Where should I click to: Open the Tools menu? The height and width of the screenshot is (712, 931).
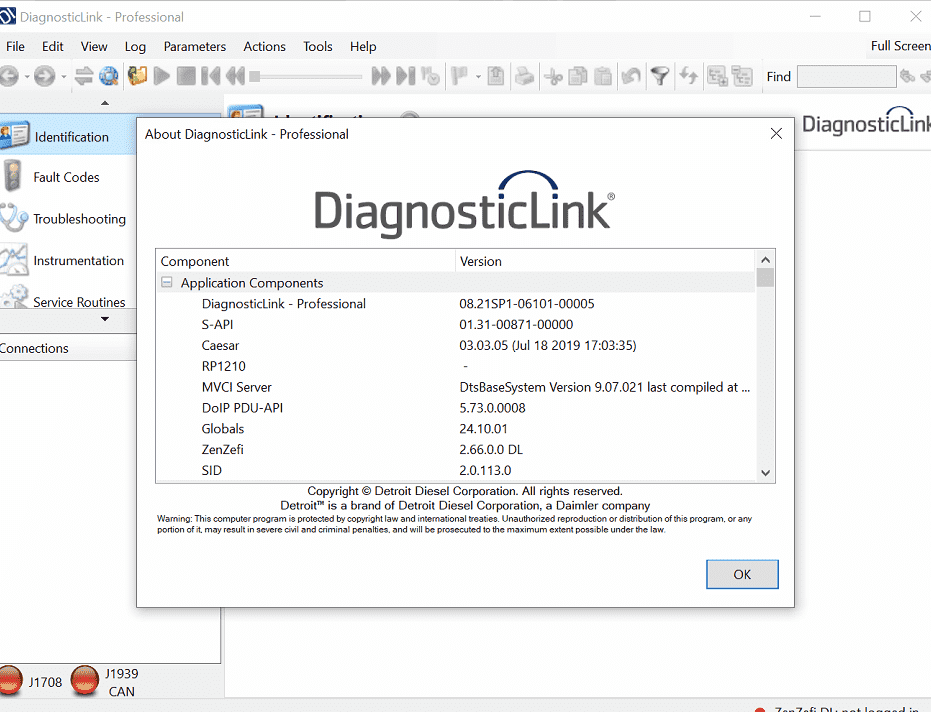[318, 46]
